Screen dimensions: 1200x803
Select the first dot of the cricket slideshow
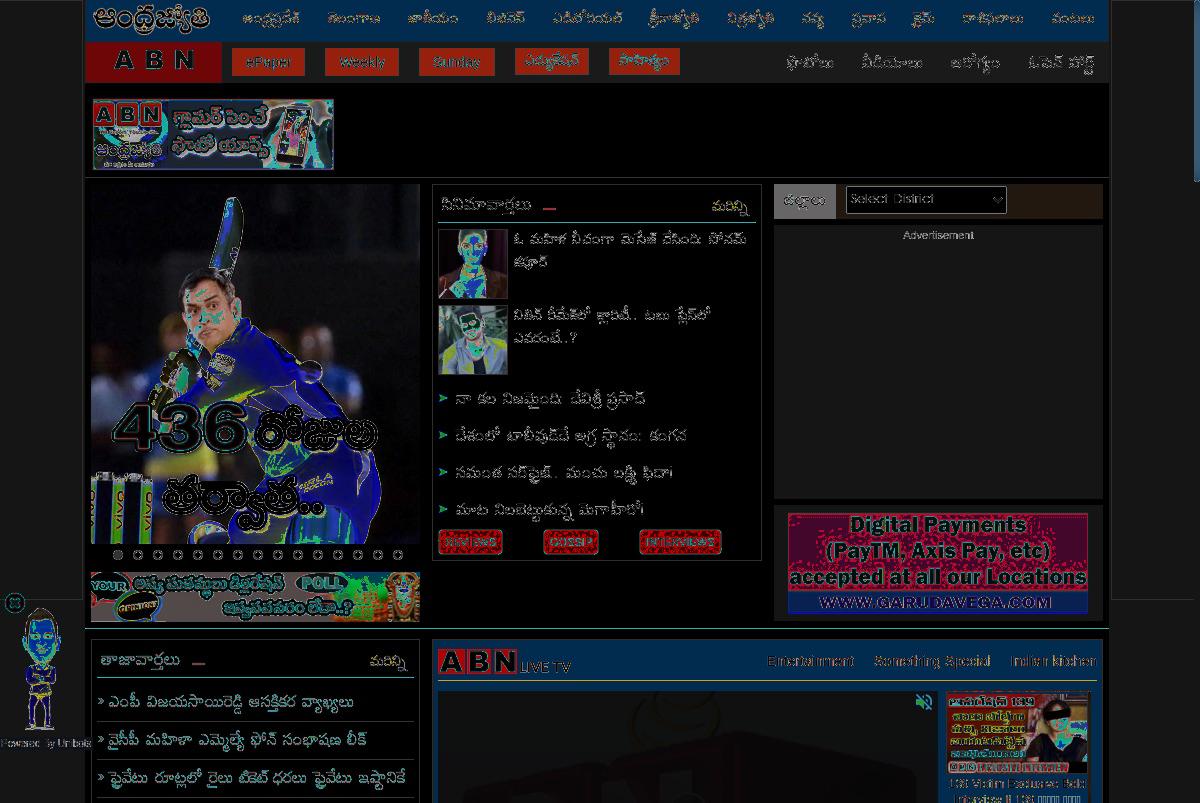(x=118, y=555)
